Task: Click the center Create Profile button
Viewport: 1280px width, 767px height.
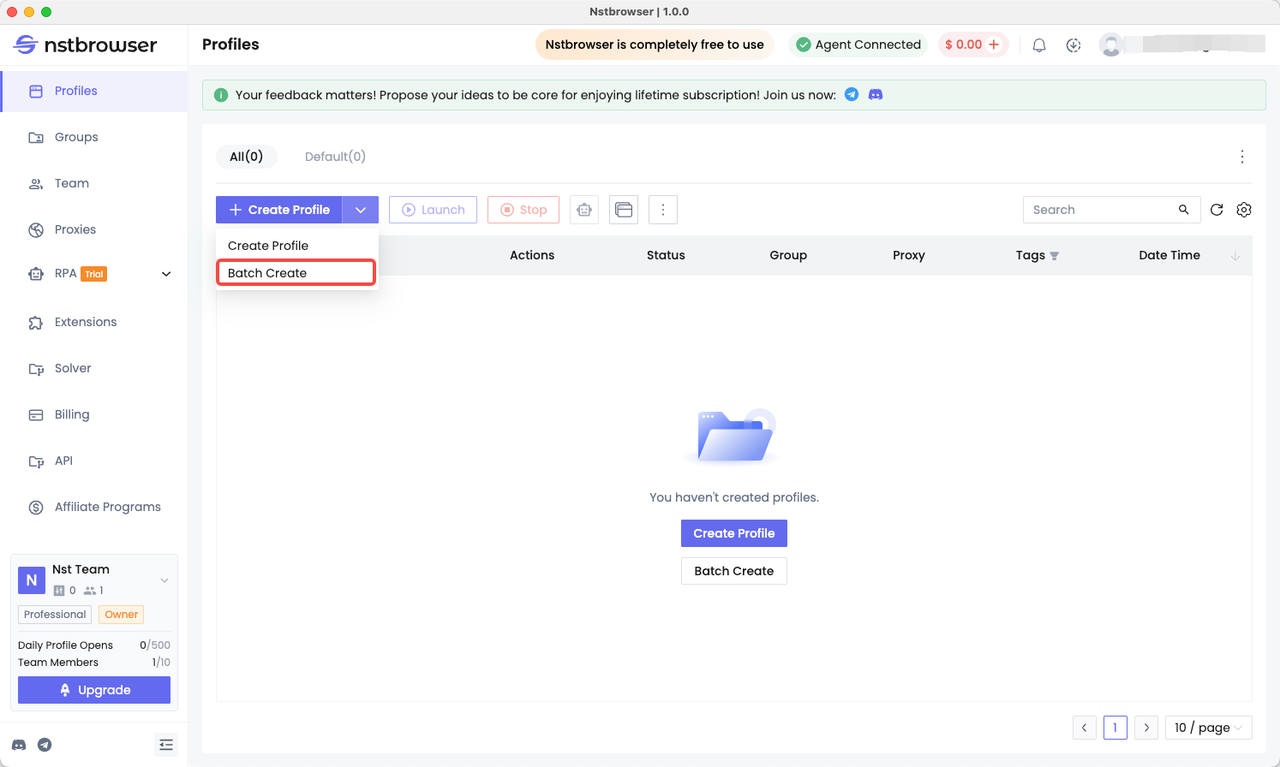Action: point(734,533)
